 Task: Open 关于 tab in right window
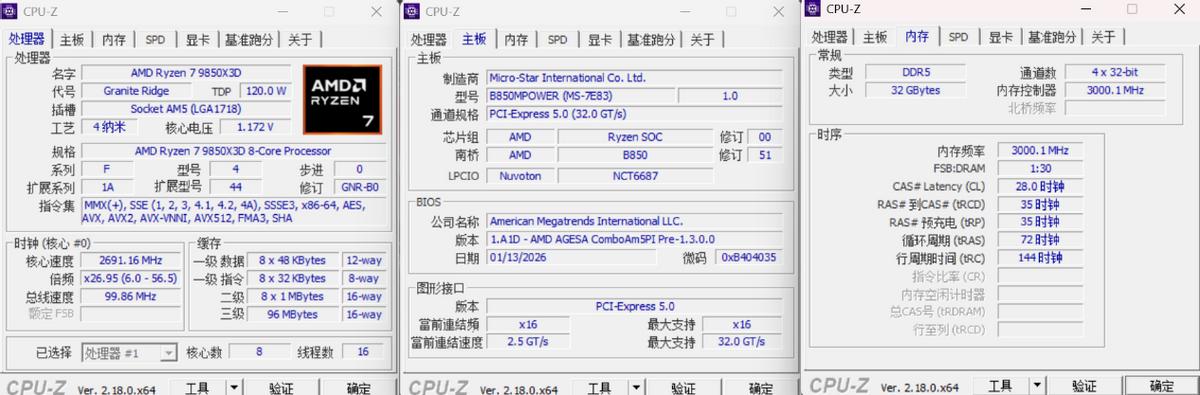pos(1103,37)
